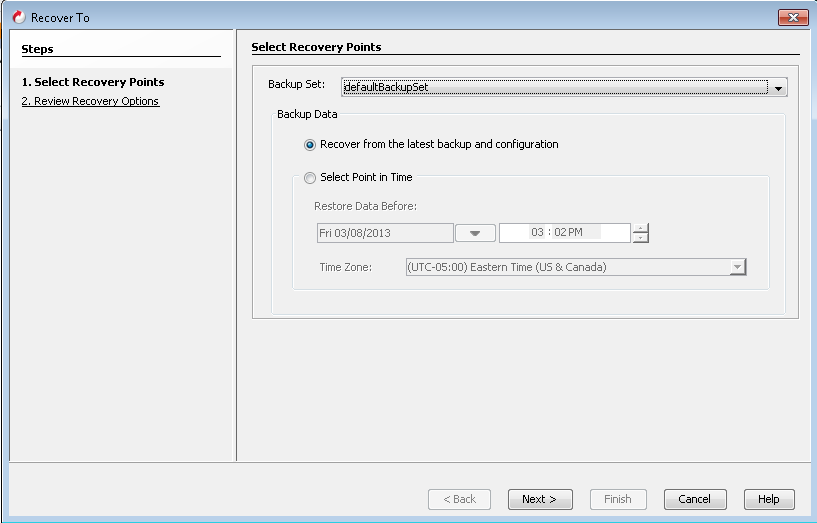The height and width of the screenshot is (523, 817).
Task: Decrease the time using the spinner down arrow
Action: [x=641, y=238]
